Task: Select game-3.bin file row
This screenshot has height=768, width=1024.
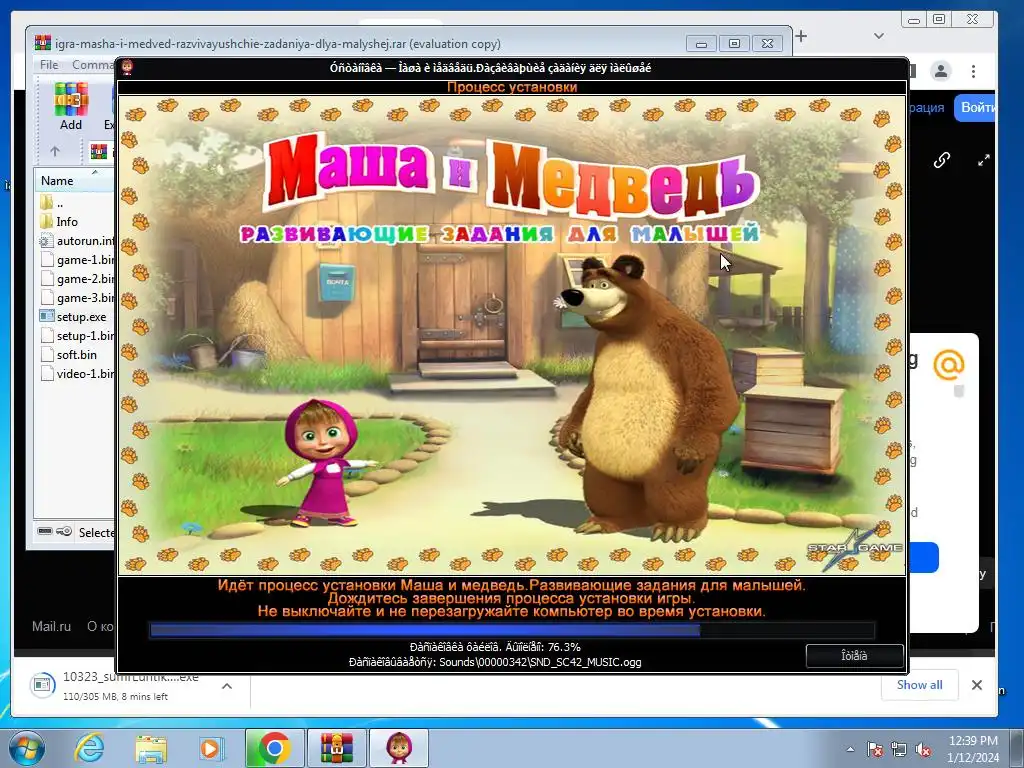Action: point(77,298)
